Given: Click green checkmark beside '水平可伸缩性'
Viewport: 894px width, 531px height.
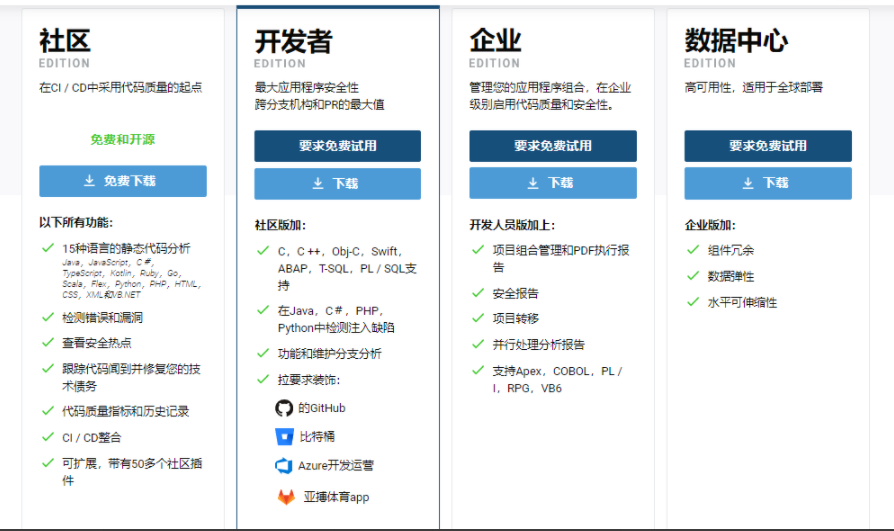Looking at the screenshot, I should [693, 302].
